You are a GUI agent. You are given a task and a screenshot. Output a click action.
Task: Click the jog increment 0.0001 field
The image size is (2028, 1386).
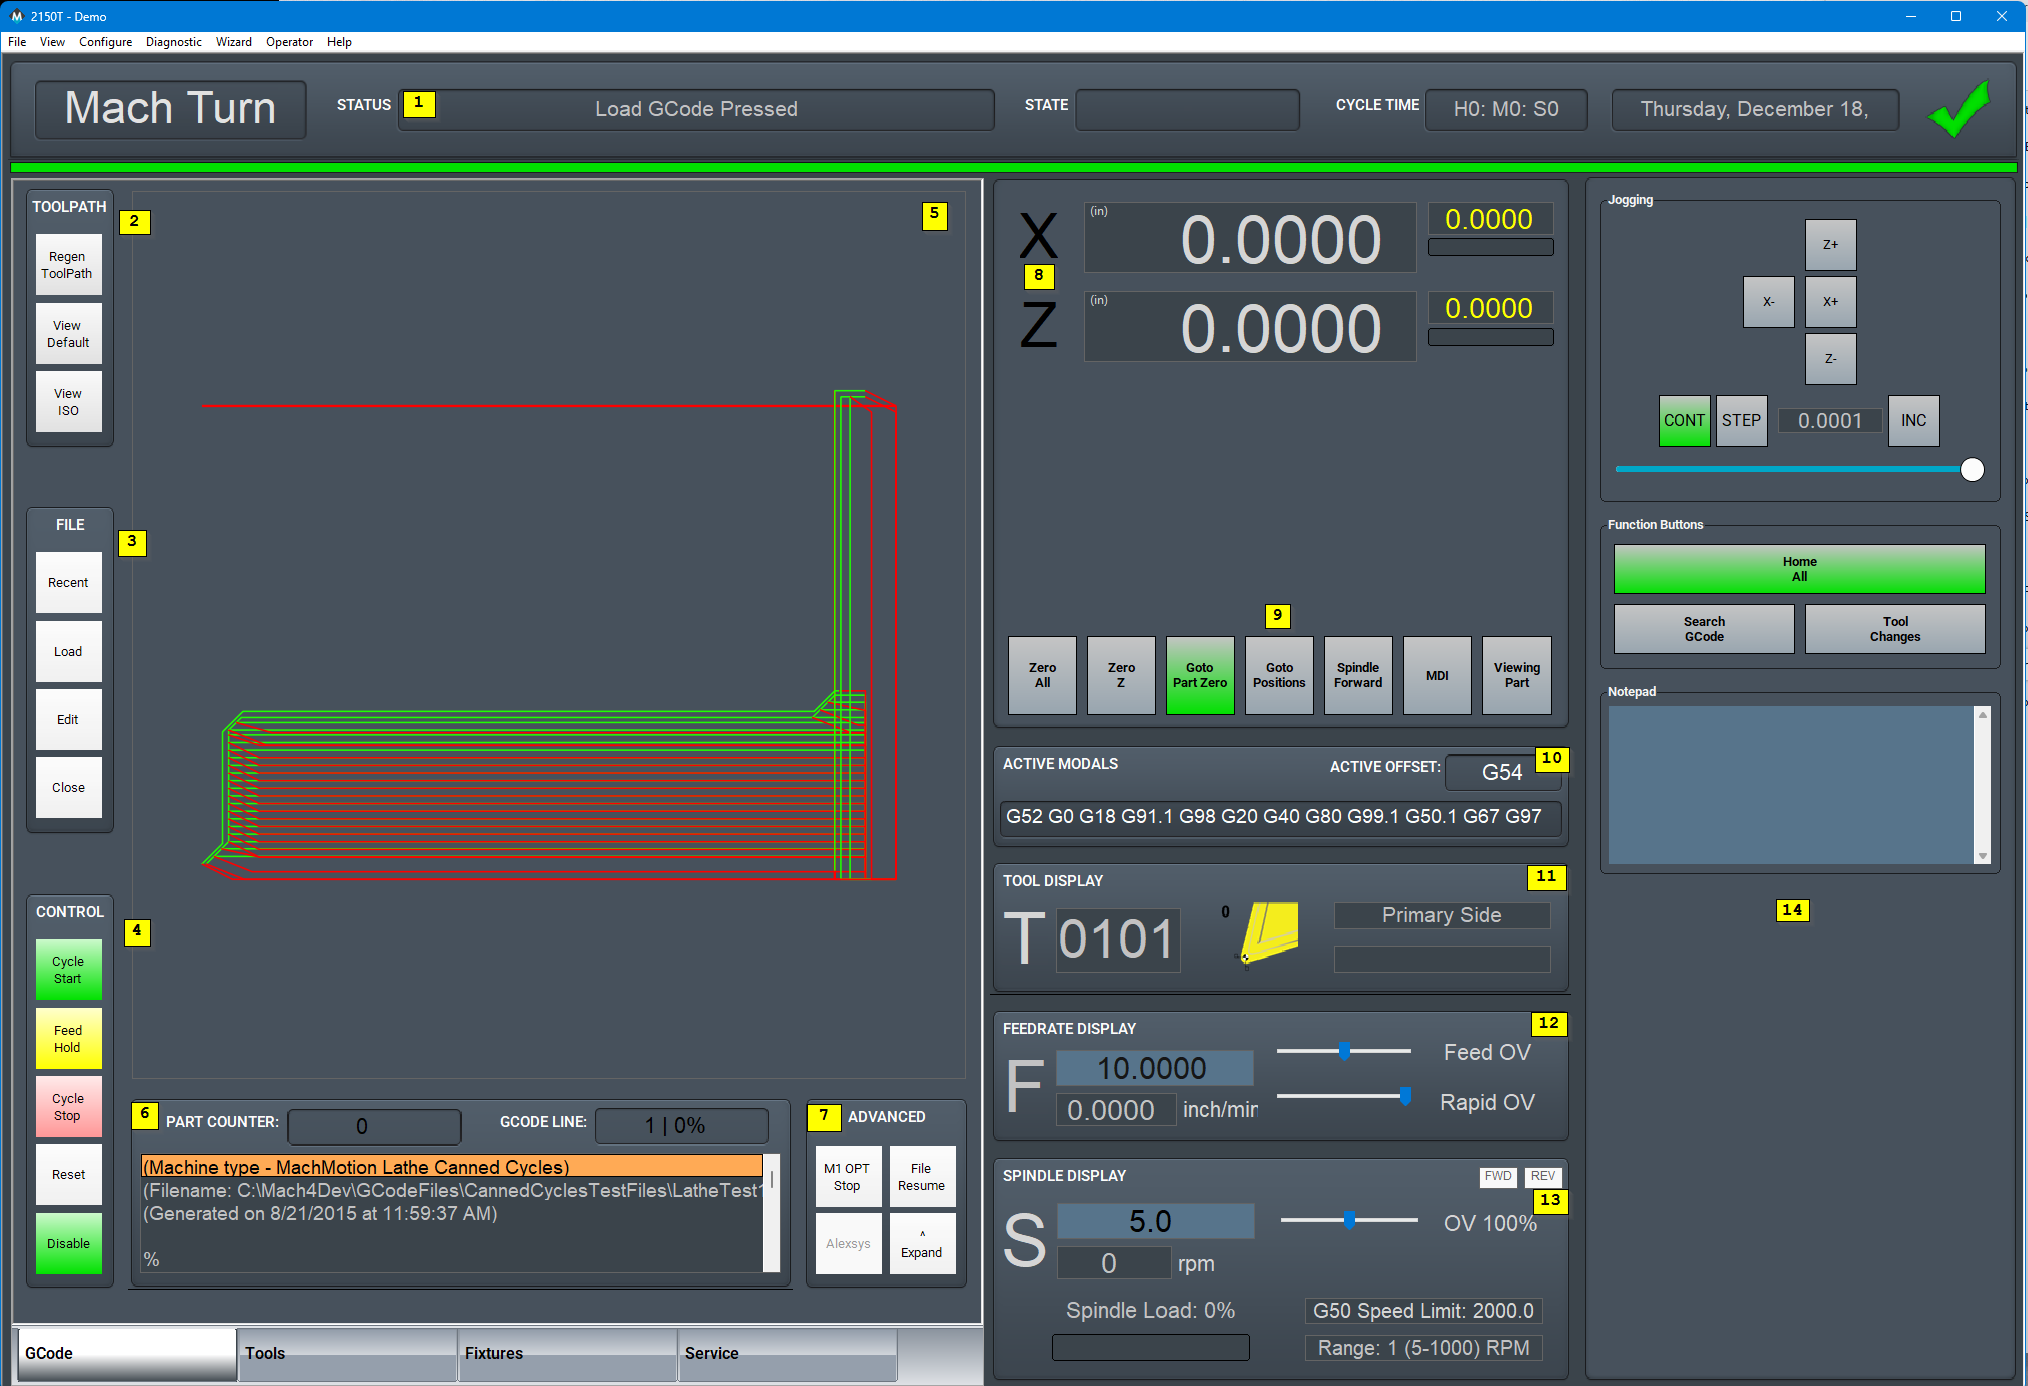tap(1829, 420)
